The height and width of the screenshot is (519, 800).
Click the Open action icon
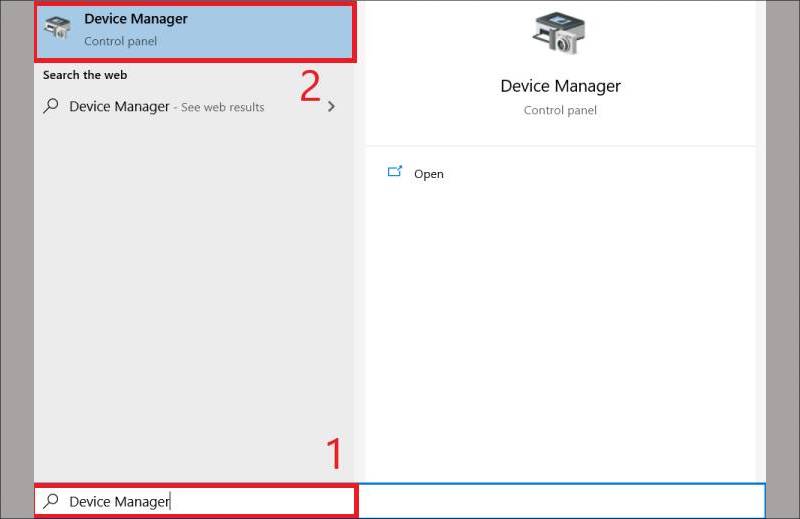coord(394,171)
